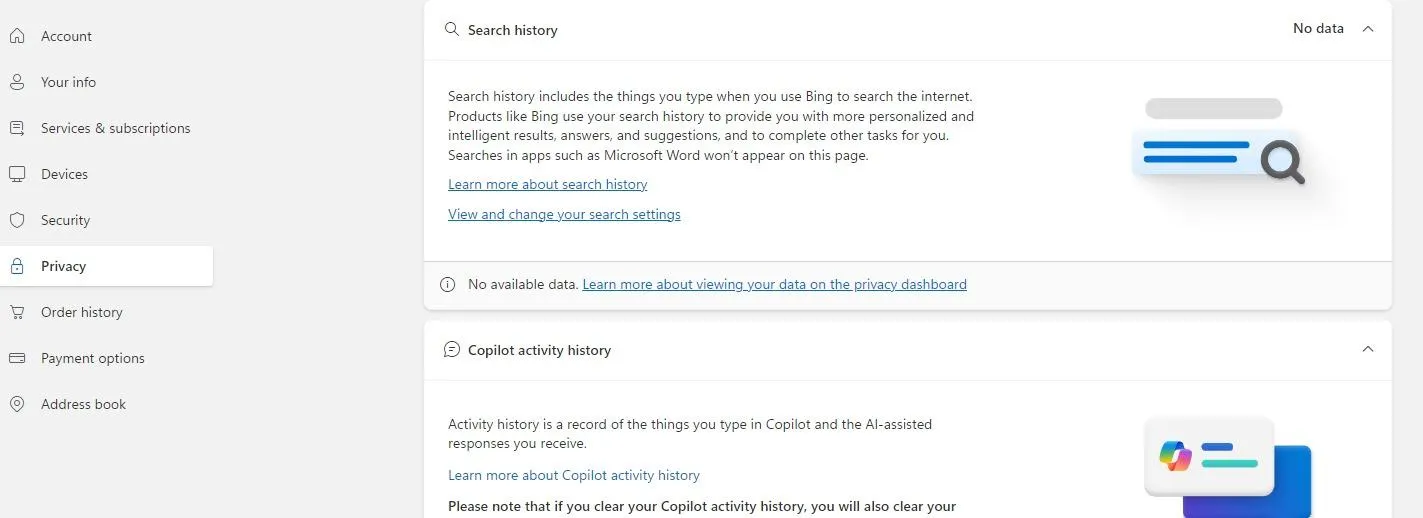Go to the Security menu item
This screenshot has width=1423, height=518.
[x=65, y=220]
